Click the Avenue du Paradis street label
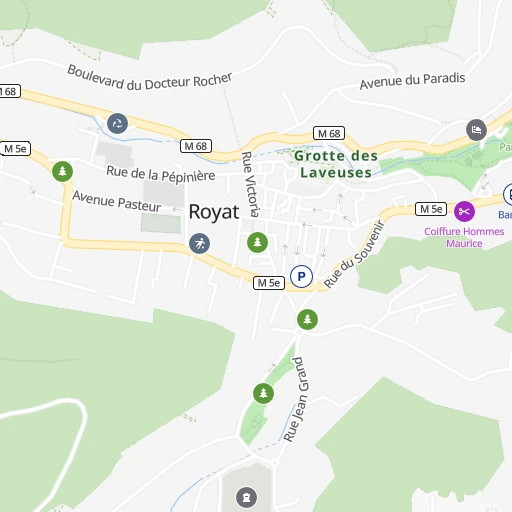 coord(412,80)
